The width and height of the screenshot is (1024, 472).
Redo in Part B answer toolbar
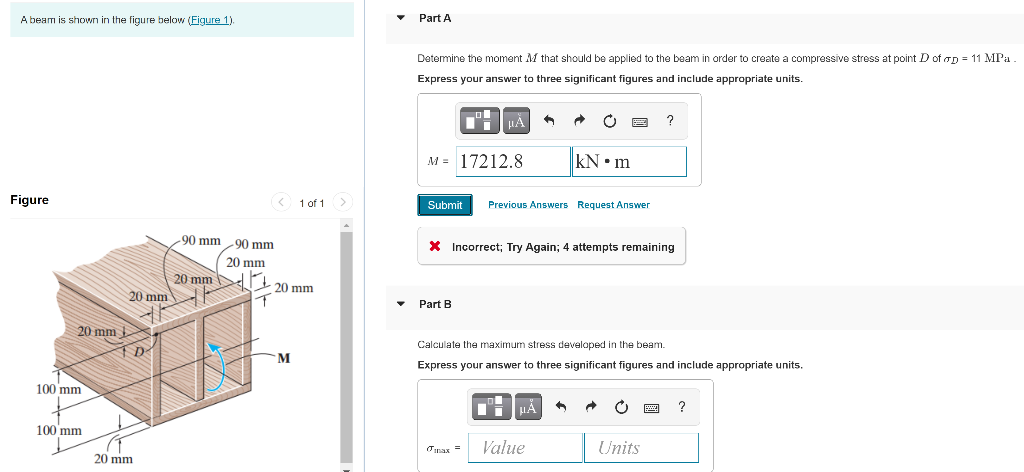(592, 407)
